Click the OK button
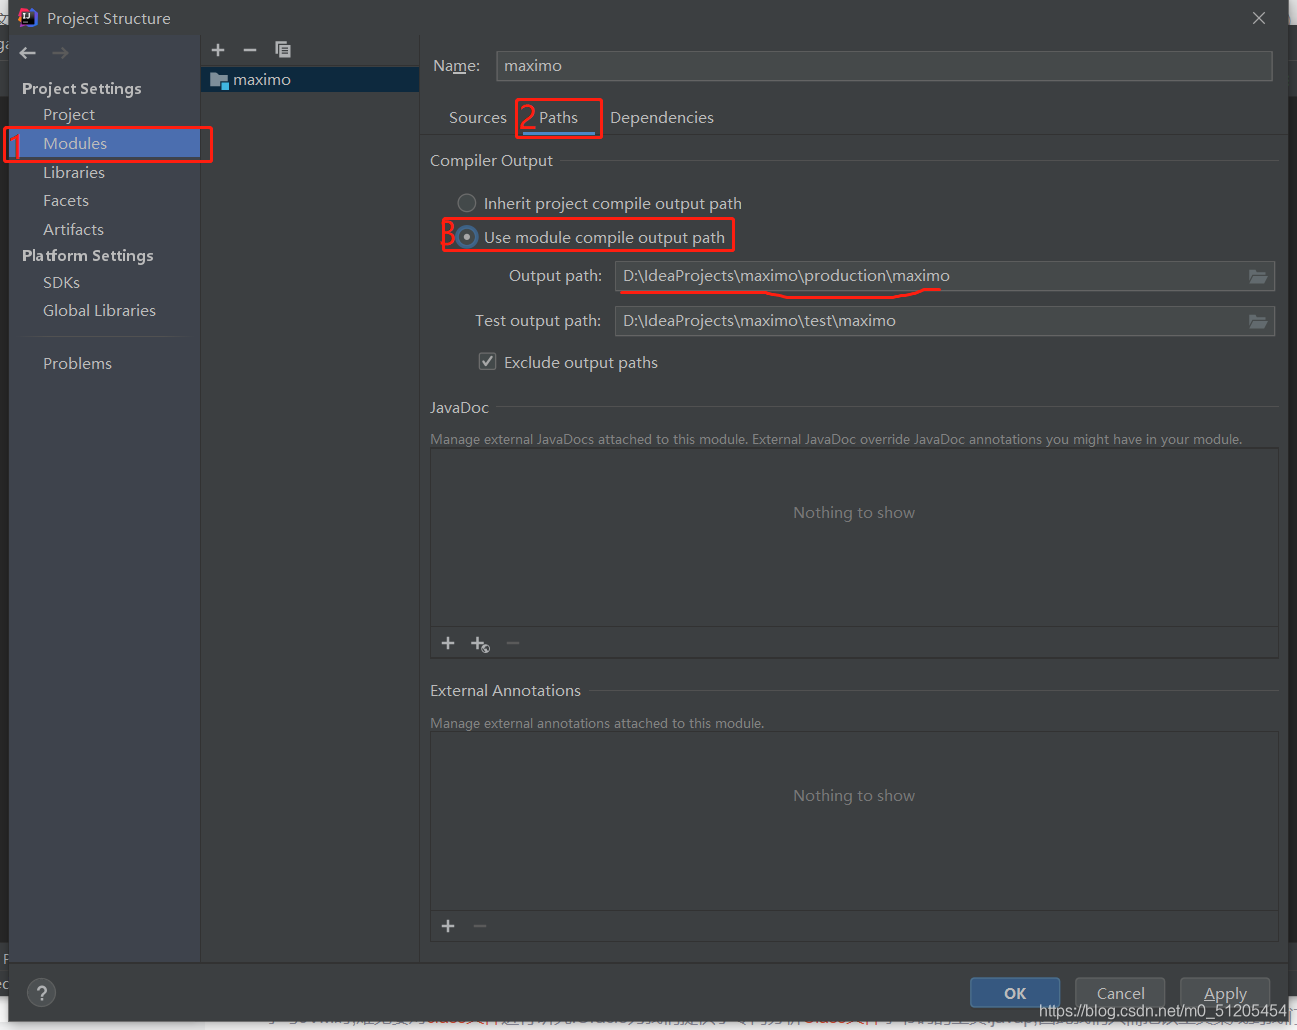 point(1015,993)
